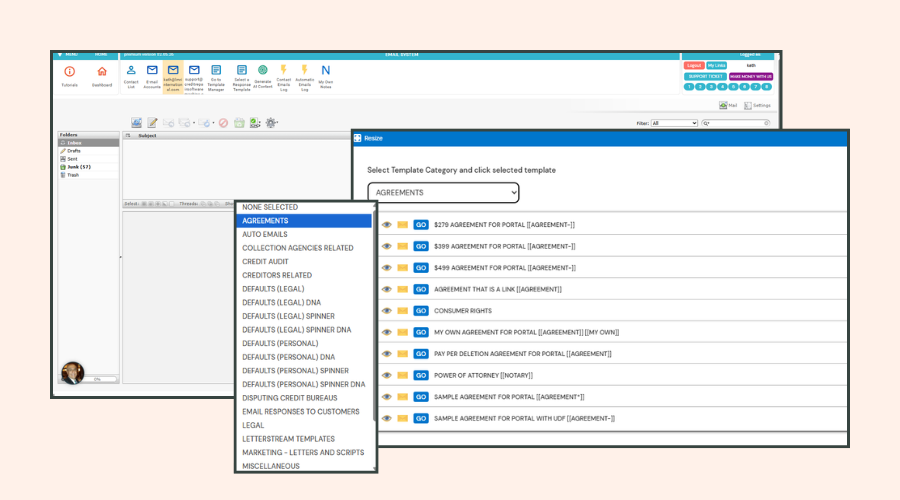This screenshot has height=500, width=900.
Task: Click the archive green box toolbar icon
Action: (239, 123)
